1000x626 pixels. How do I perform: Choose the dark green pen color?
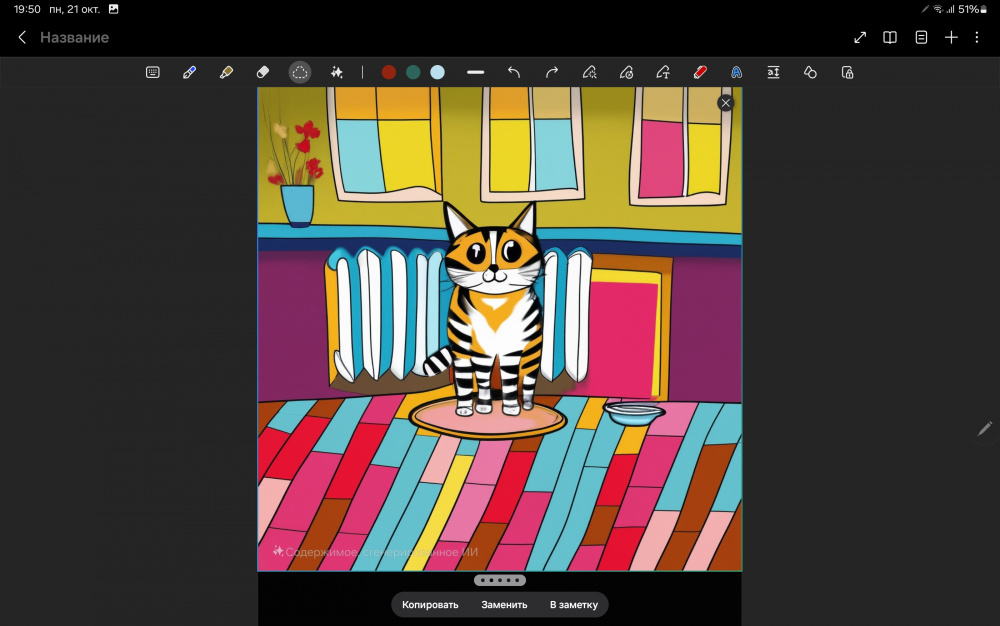click(x=413, y=73)
